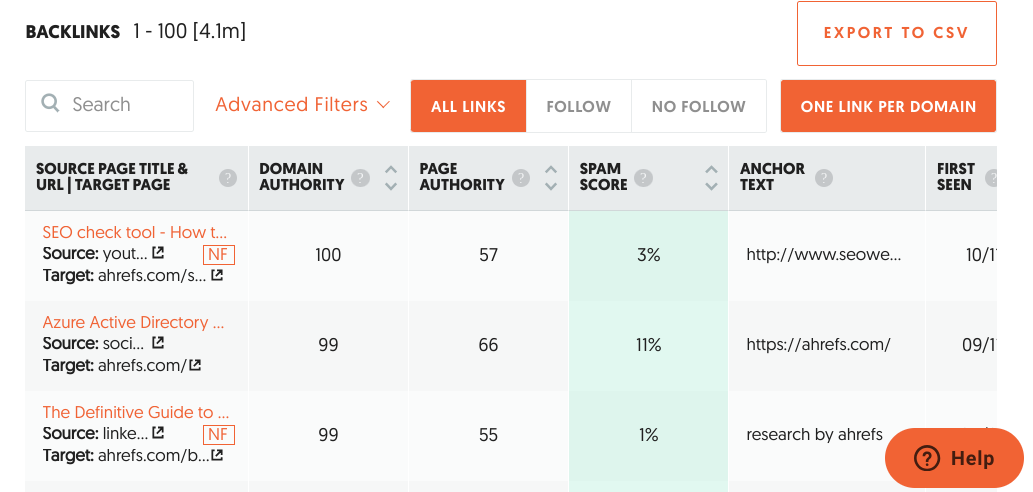Toggle ONE LINK PER DOMAIN button
The image size is (1033, 492).
[888, 106]
